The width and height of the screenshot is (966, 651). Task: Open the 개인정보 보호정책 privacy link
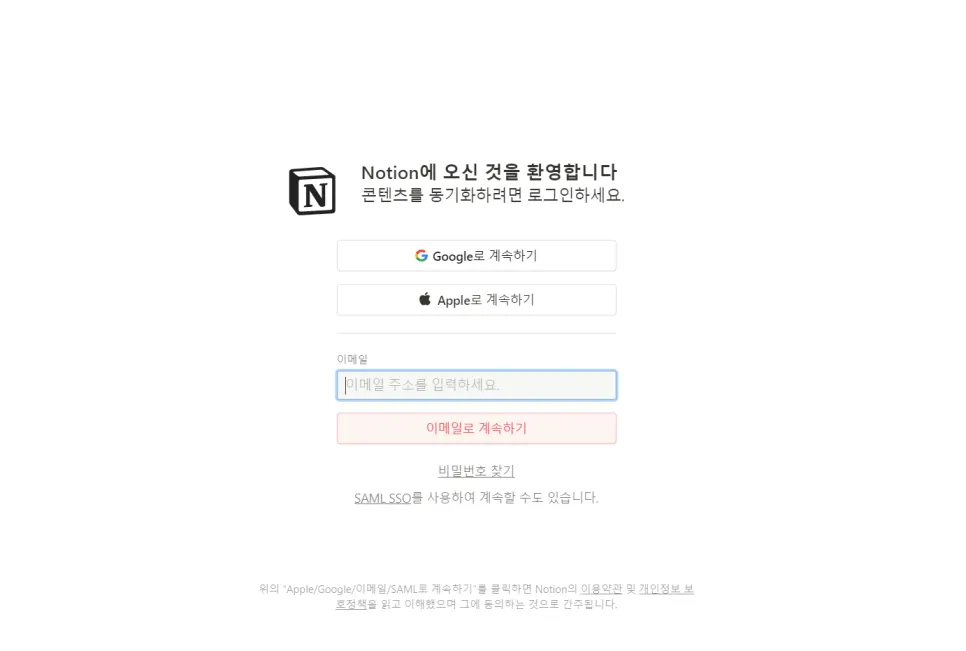click(666, 589)
